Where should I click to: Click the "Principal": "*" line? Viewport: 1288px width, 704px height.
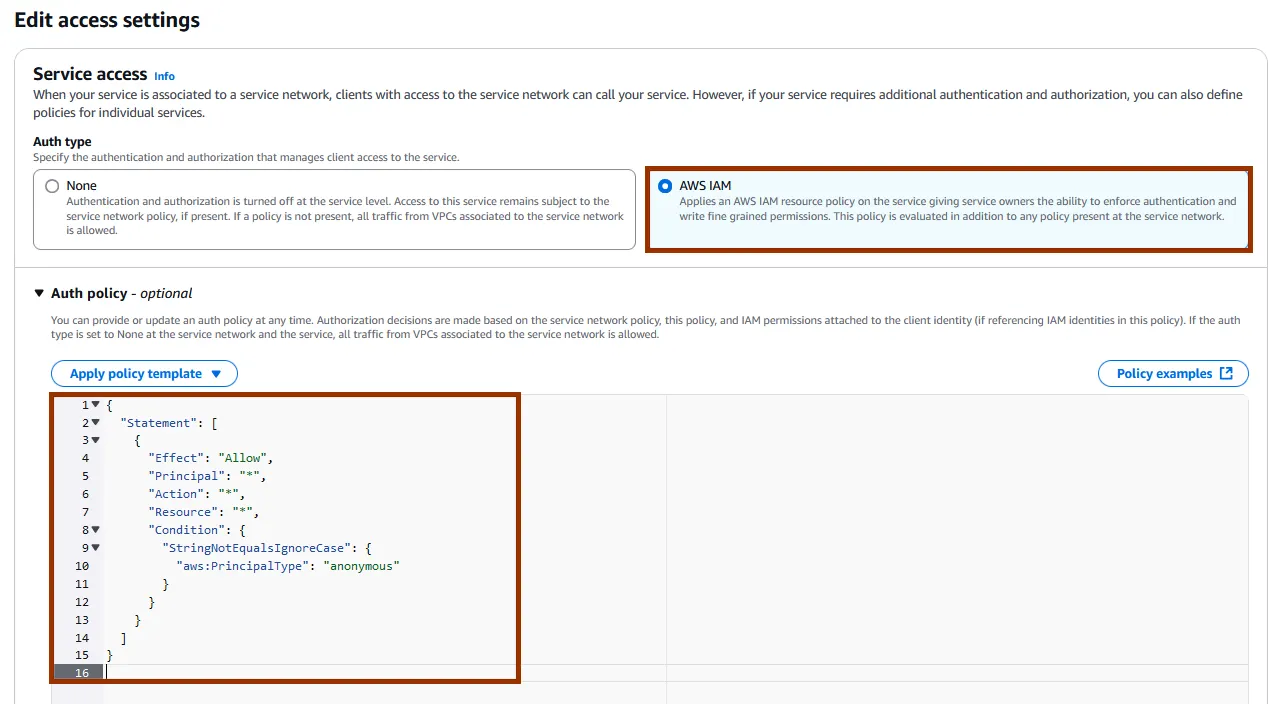207,476
